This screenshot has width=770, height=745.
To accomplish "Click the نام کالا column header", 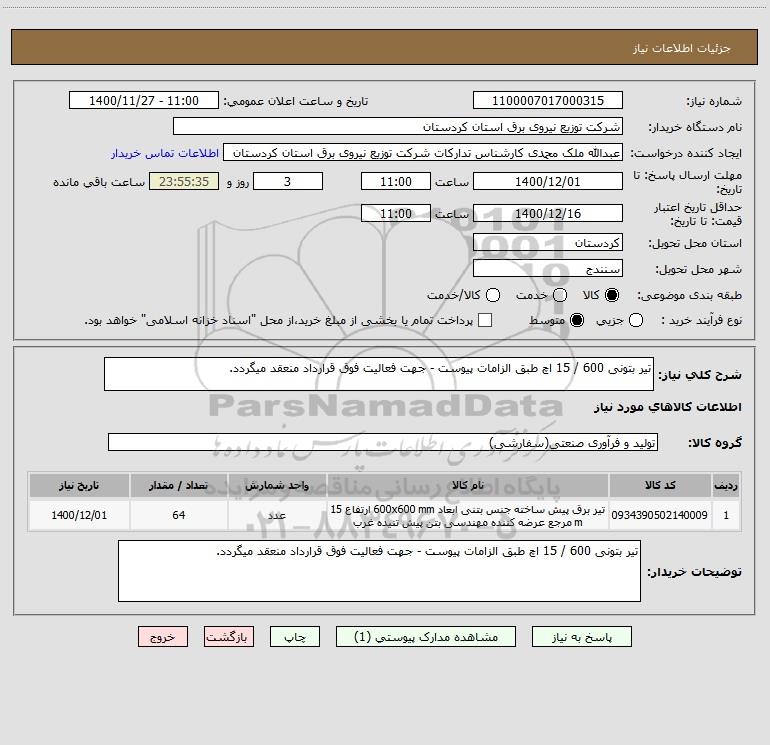I will coord(468,486).
